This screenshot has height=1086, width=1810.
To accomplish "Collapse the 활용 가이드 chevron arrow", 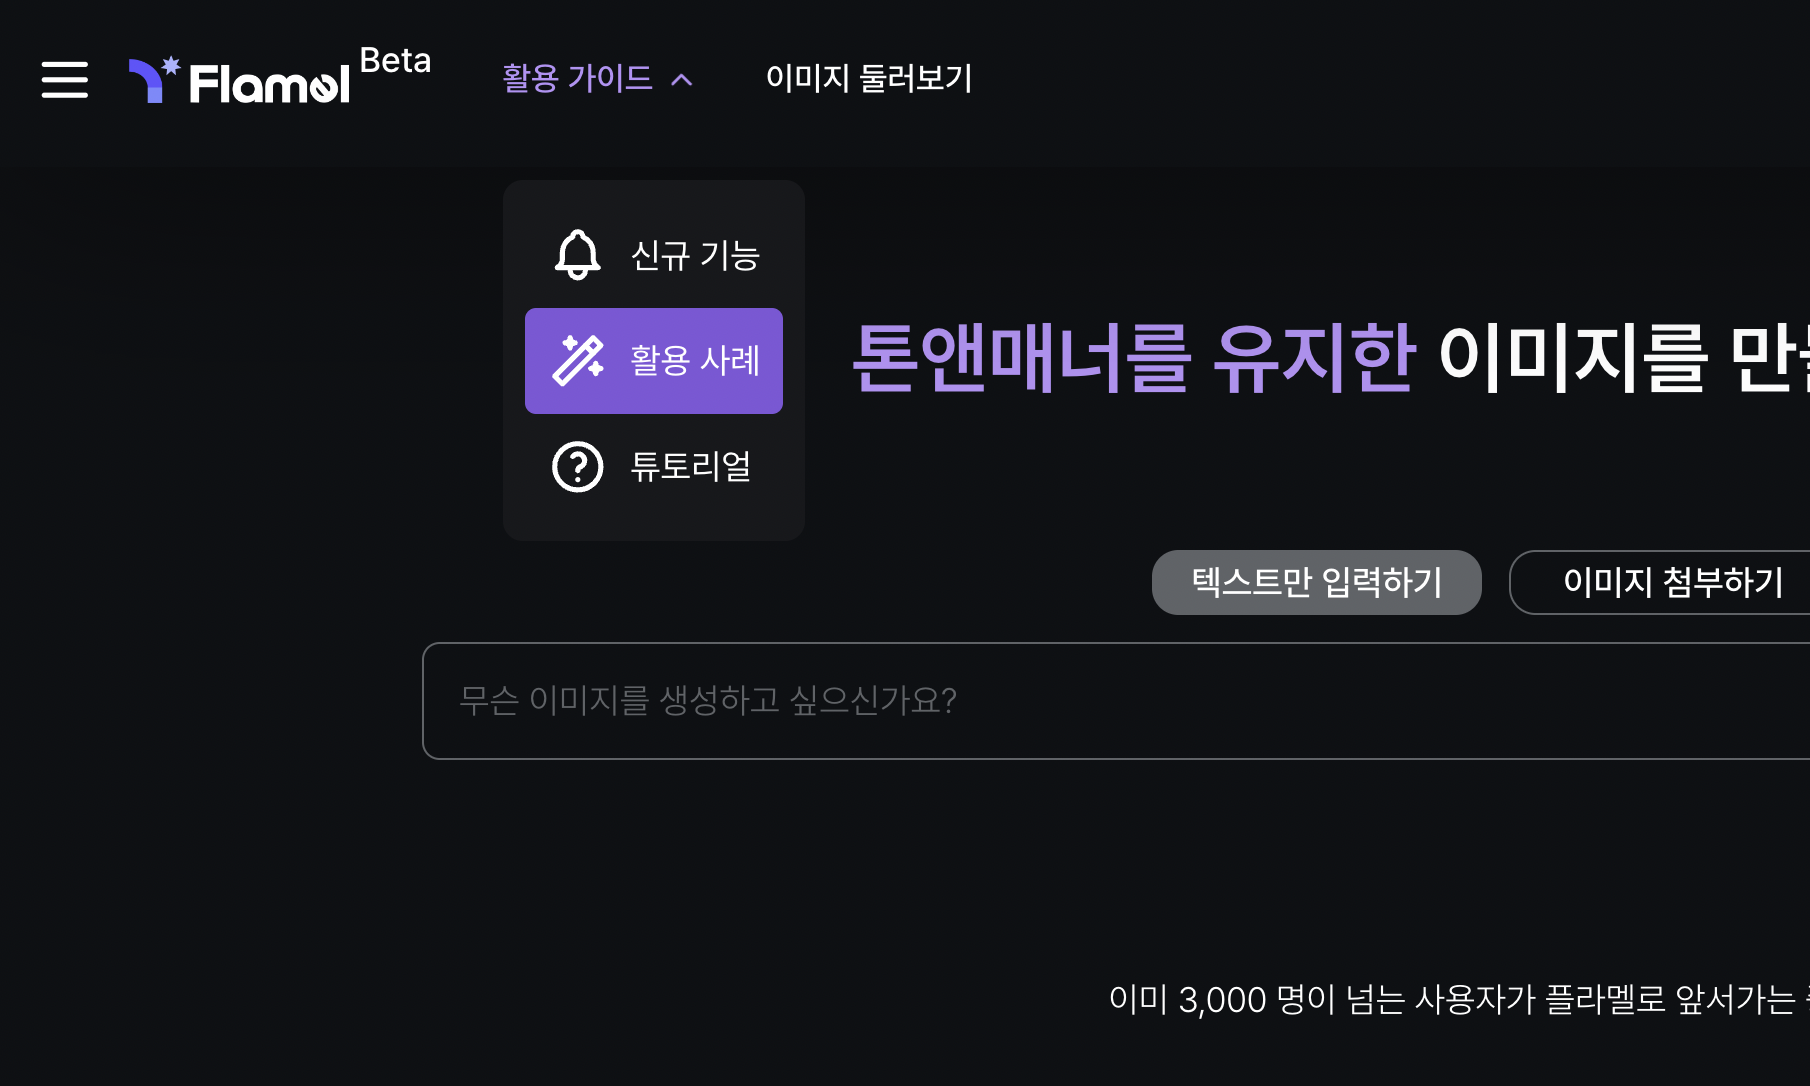I will [x=682, y=80].
